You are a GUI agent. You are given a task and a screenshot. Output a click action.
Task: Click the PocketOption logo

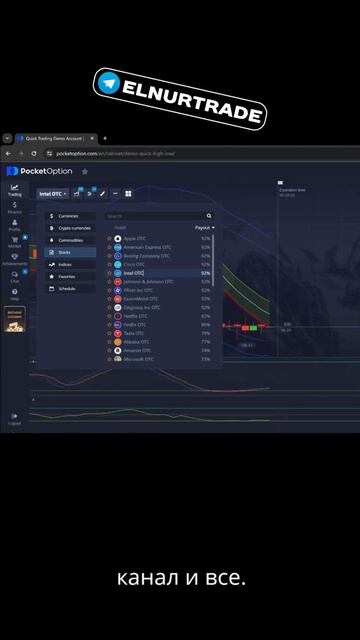39,171
